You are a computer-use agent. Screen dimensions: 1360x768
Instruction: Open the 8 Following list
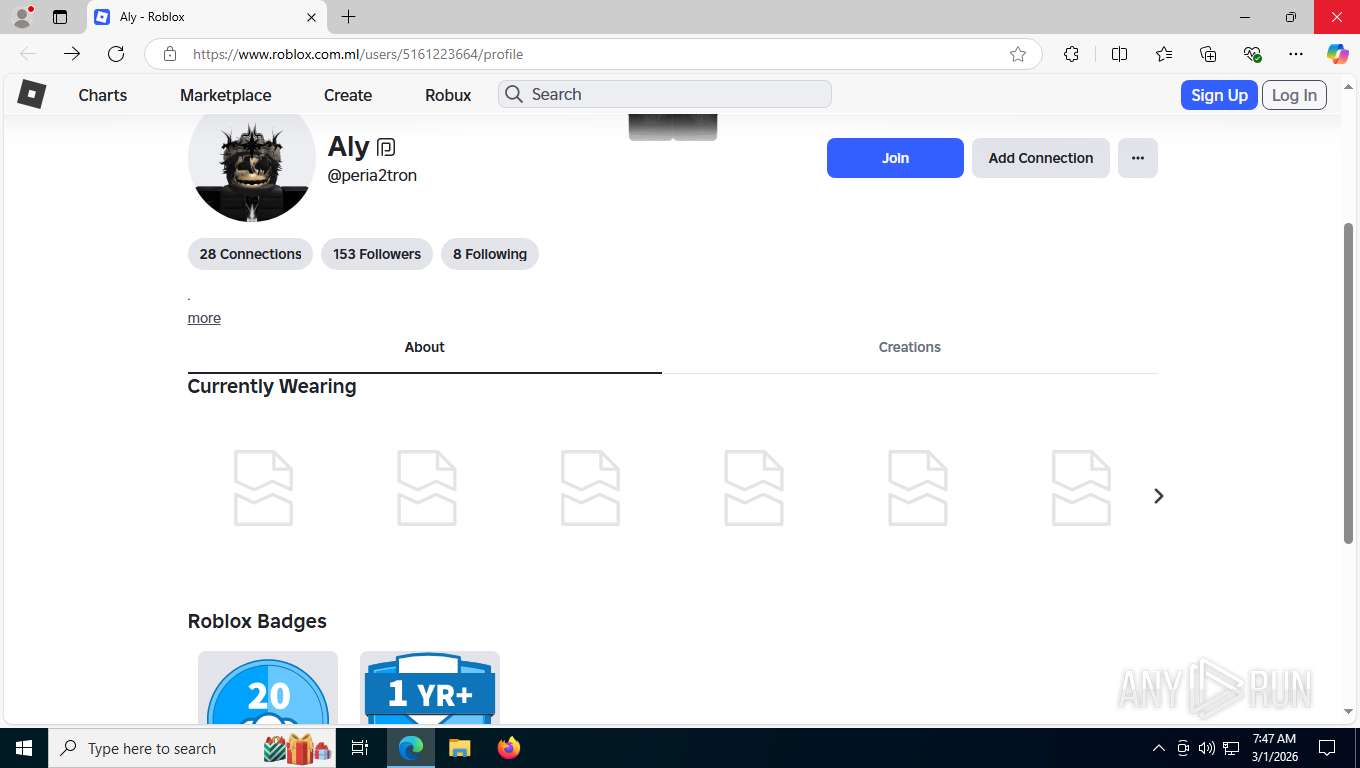coord(490,254)
